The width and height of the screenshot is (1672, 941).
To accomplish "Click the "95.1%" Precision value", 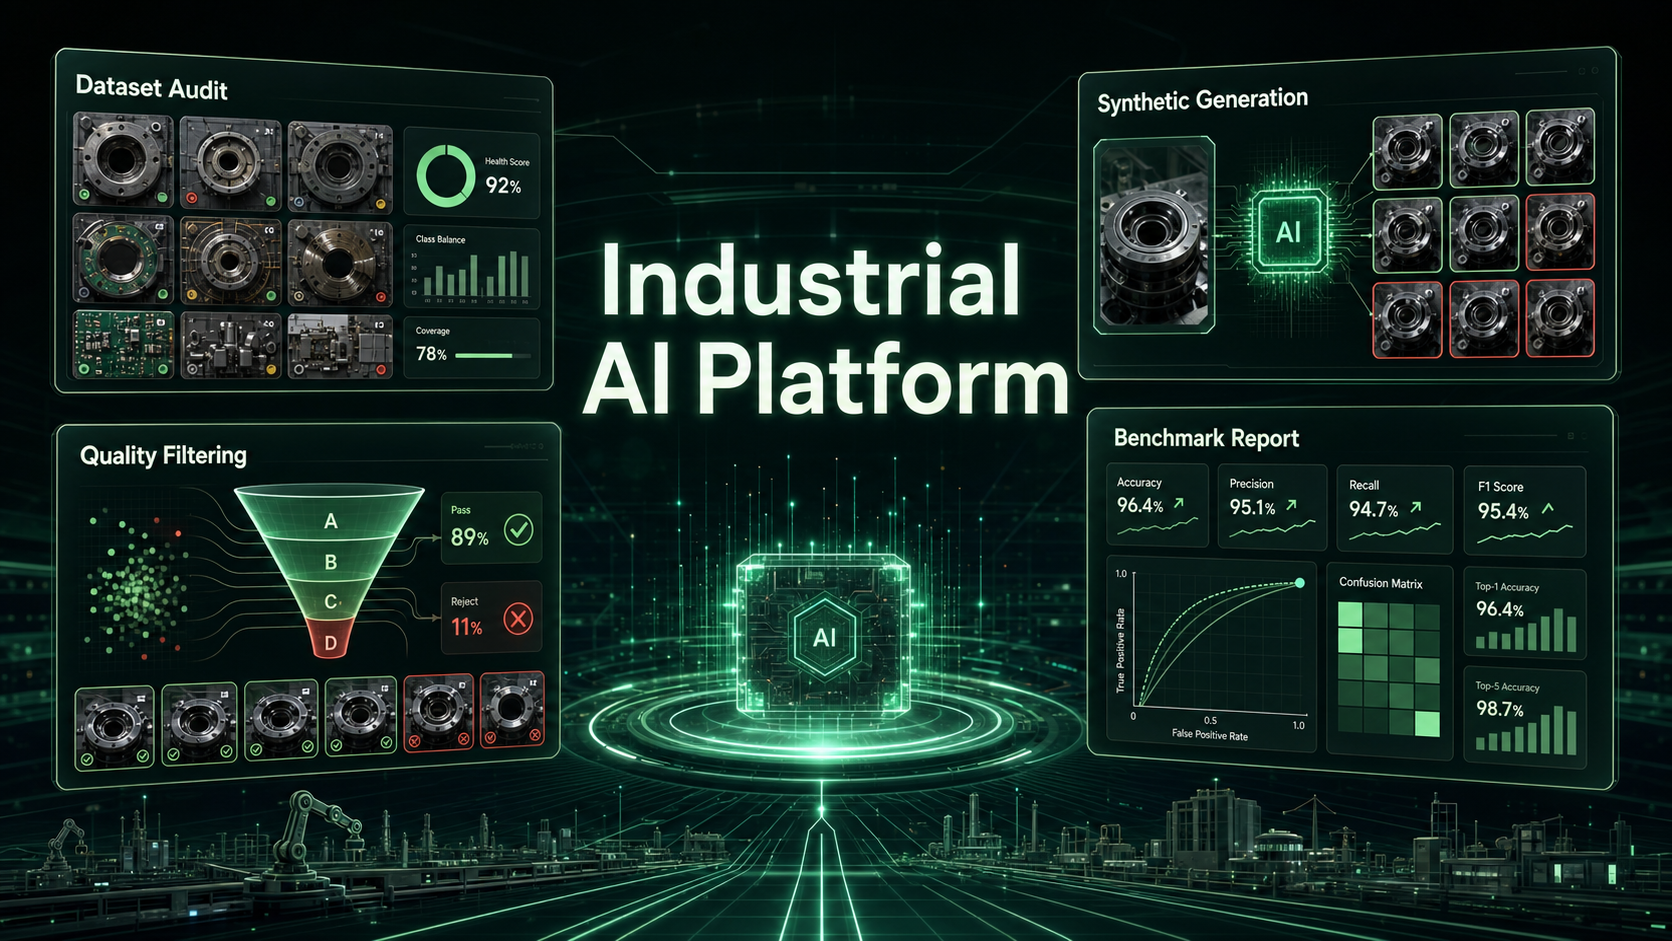I will pos(1252,508).
